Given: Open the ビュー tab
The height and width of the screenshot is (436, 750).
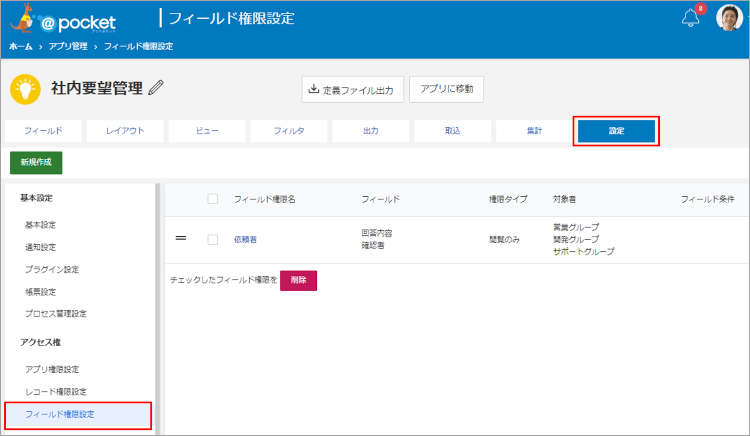Looking at the screenshot, I should 207,131.
